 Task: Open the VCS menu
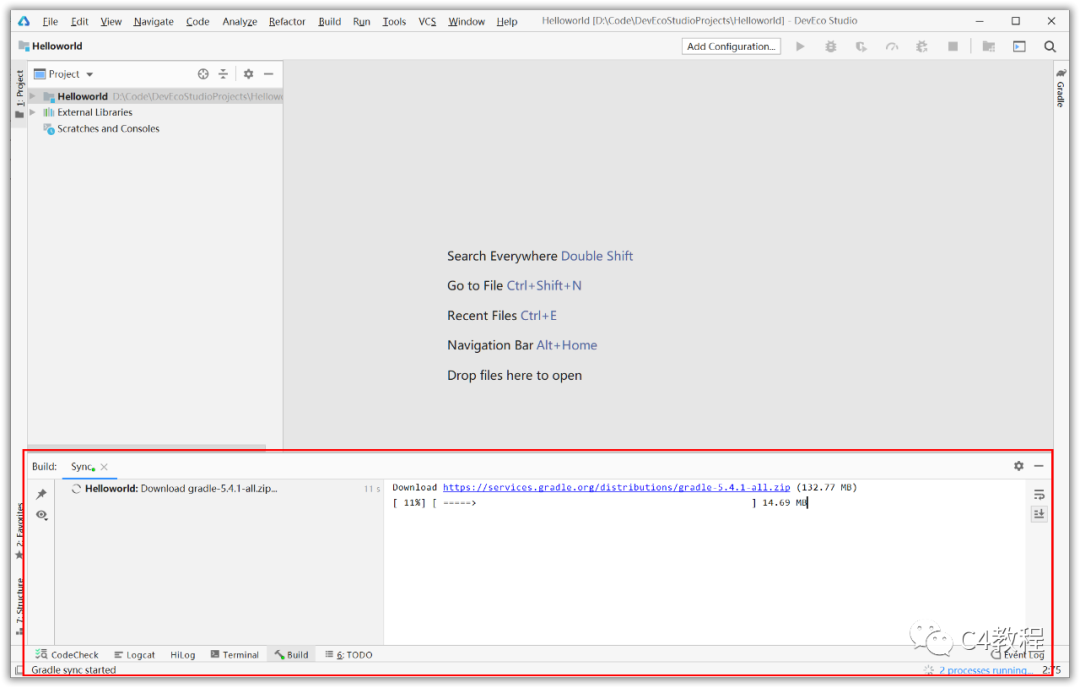[x=427, y=21]
